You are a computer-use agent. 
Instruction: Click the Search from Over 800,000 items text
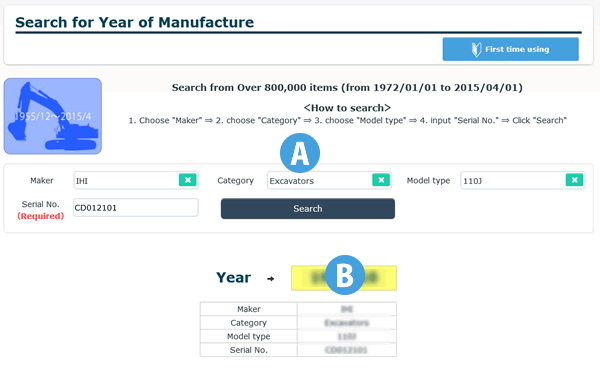click(x=347, y=88)
